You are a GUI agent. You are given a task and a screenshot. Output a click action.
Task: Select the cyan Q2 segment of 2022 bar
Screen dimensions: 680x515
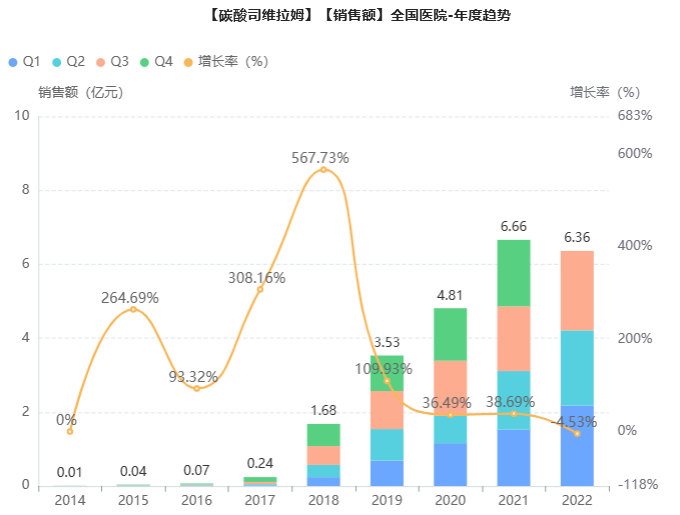click(x=577, y=368)
